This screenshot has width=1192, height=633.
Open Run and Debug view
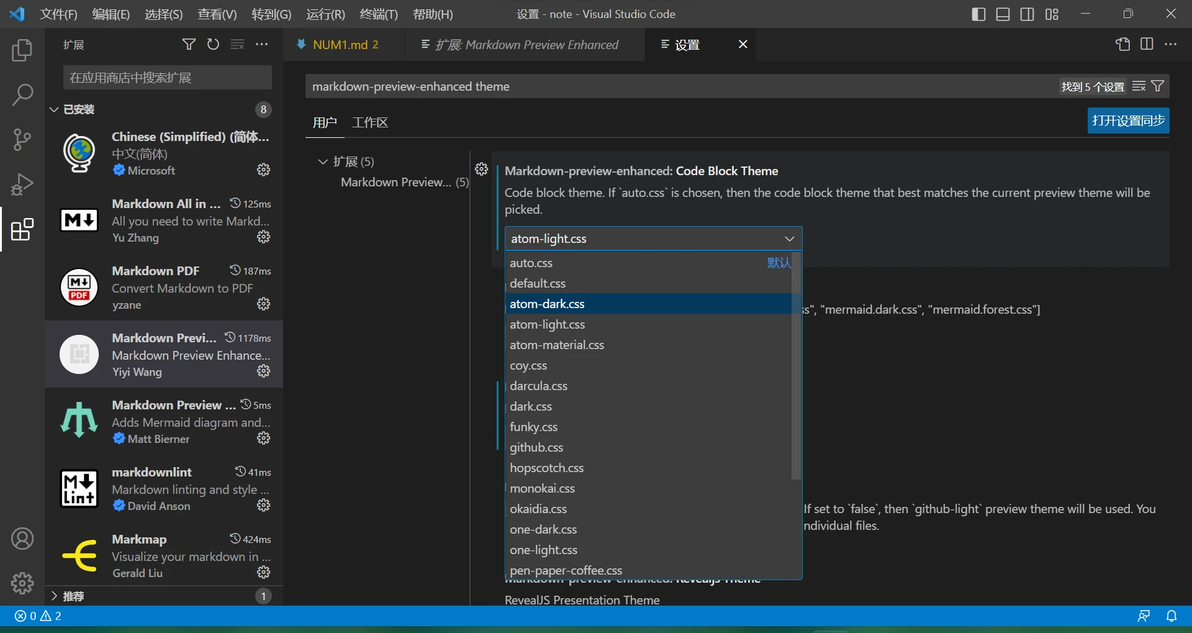pos(22,185)
